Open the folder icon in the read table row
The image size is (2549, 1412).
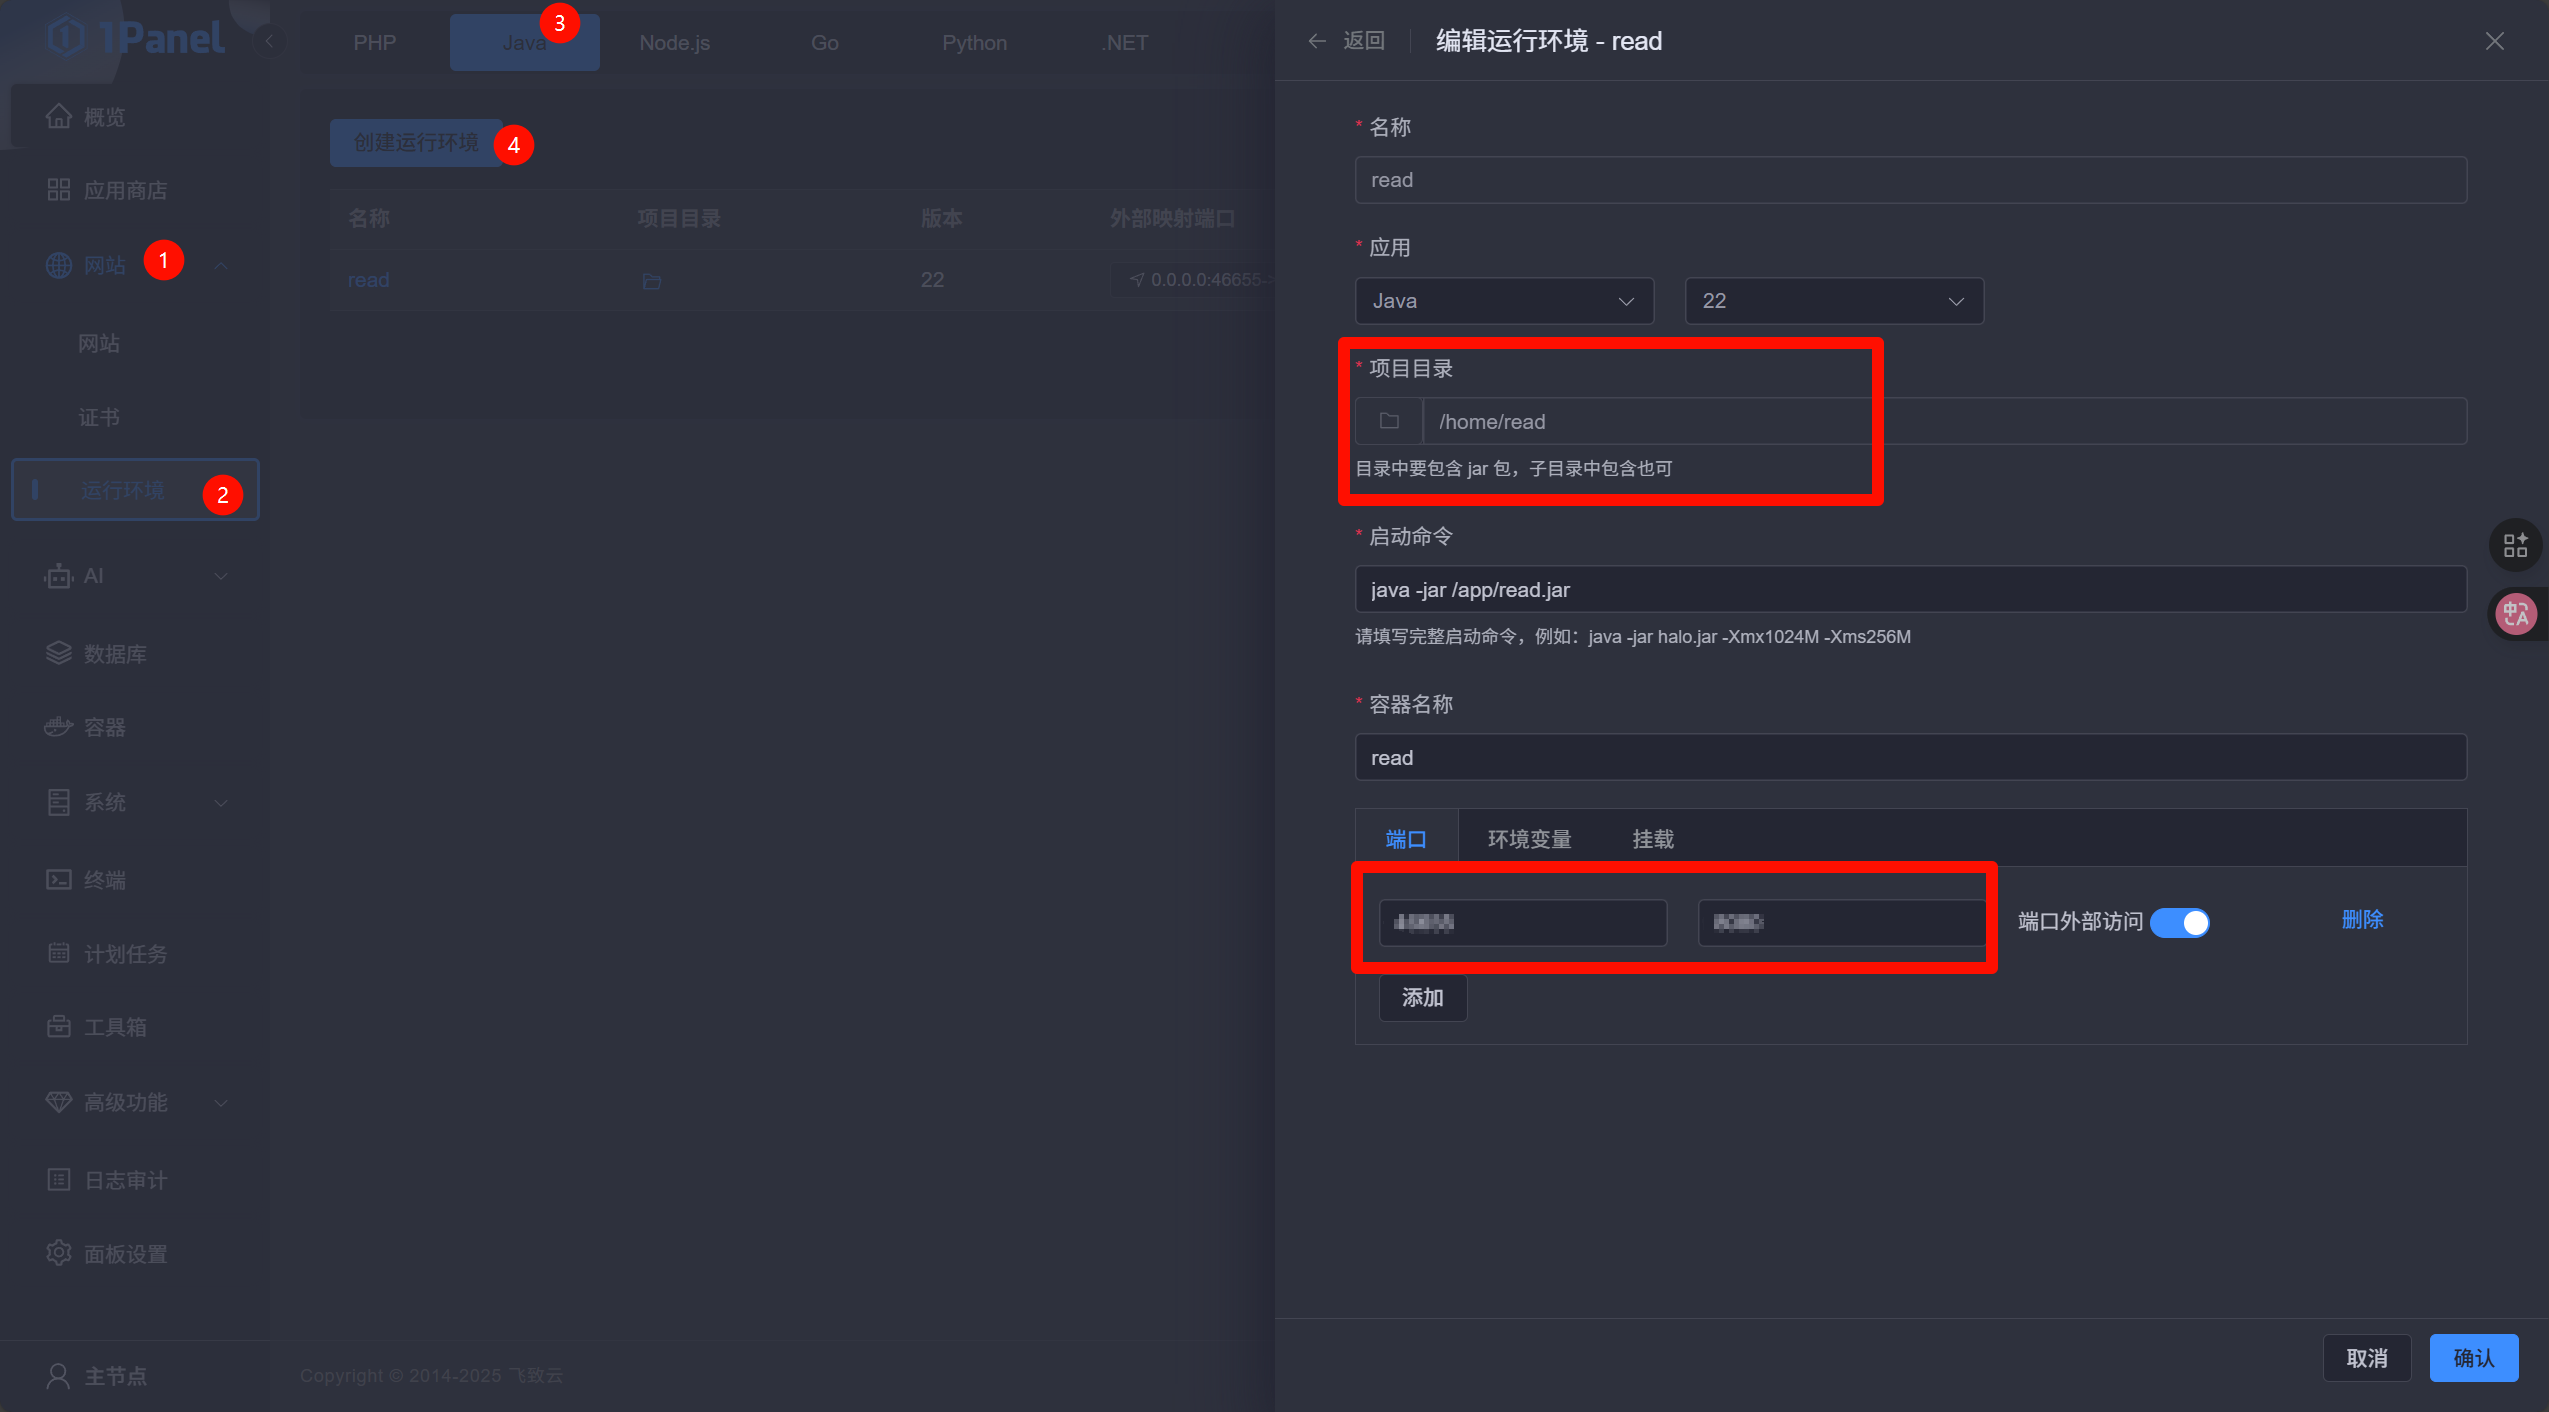pyautogui.click(x=651, y=281)
